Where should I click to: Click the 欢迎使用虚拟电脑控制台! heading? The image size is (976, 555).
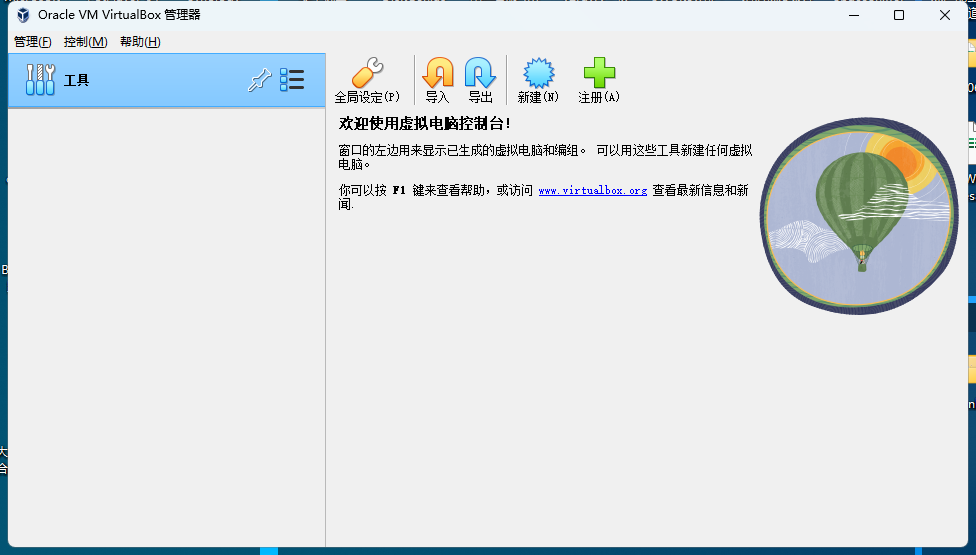(x=425, y=123)
